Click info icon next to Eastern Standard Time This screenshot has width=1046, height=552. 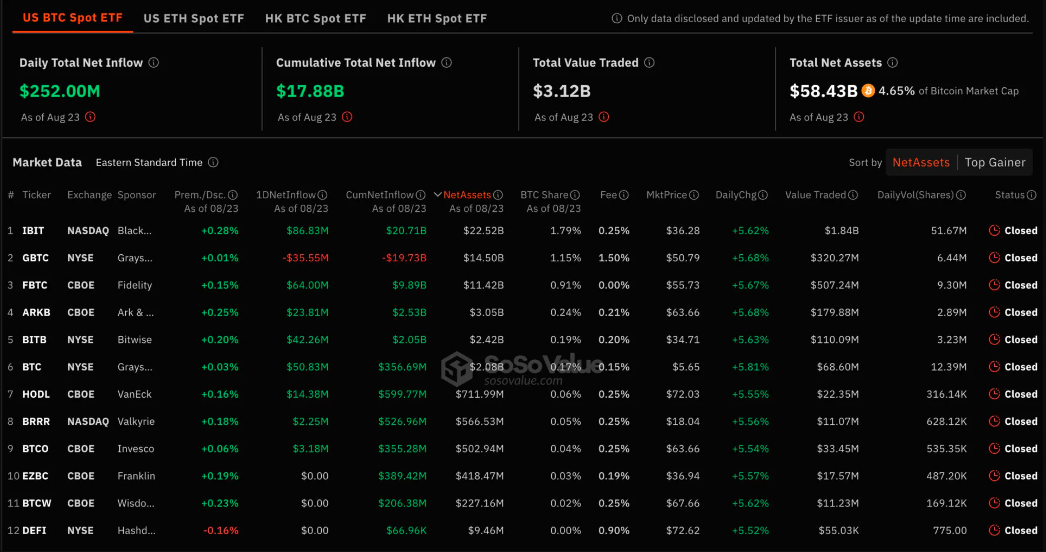(x=213, y=162)
